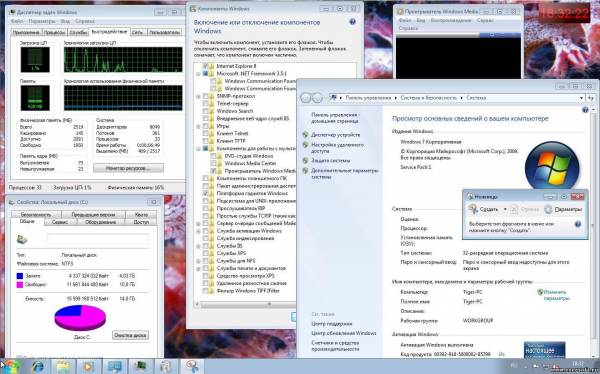Image resolution: width=600 pixels, height=374 pixels.
Task: Click the shield icon beside Настройка удаленного доступа
Action: [305, 145]
